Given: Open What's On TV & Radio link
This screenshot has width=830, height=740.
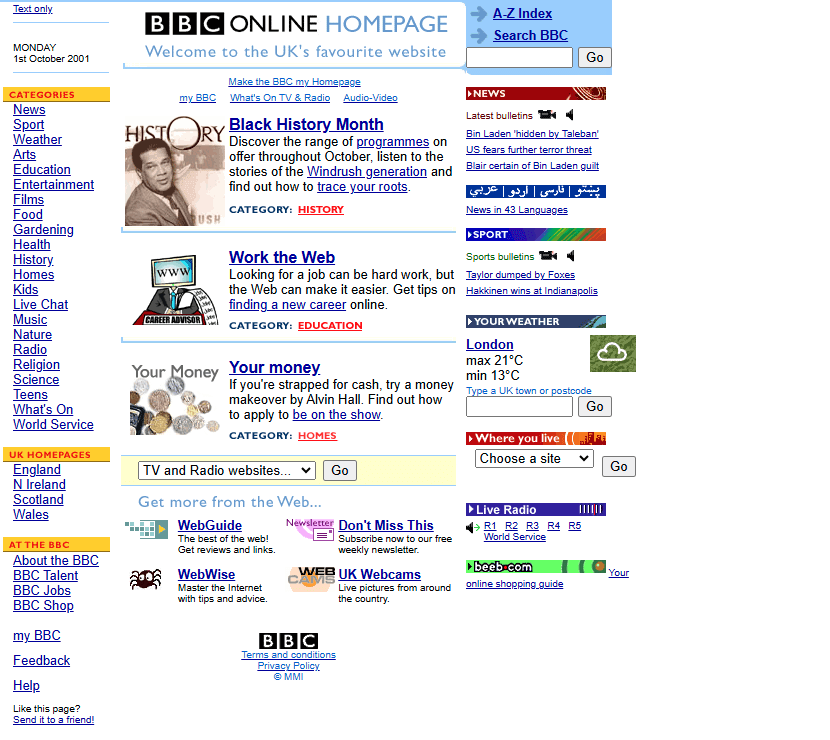Looking at the screenshot, I should (x=280, y=98).
